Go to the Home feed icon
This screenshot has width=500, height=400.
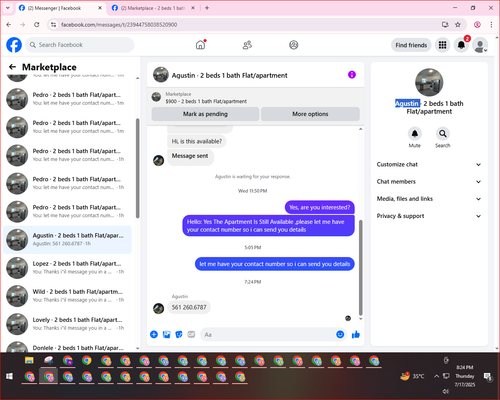pyautogui.click(x=201, y=45)
